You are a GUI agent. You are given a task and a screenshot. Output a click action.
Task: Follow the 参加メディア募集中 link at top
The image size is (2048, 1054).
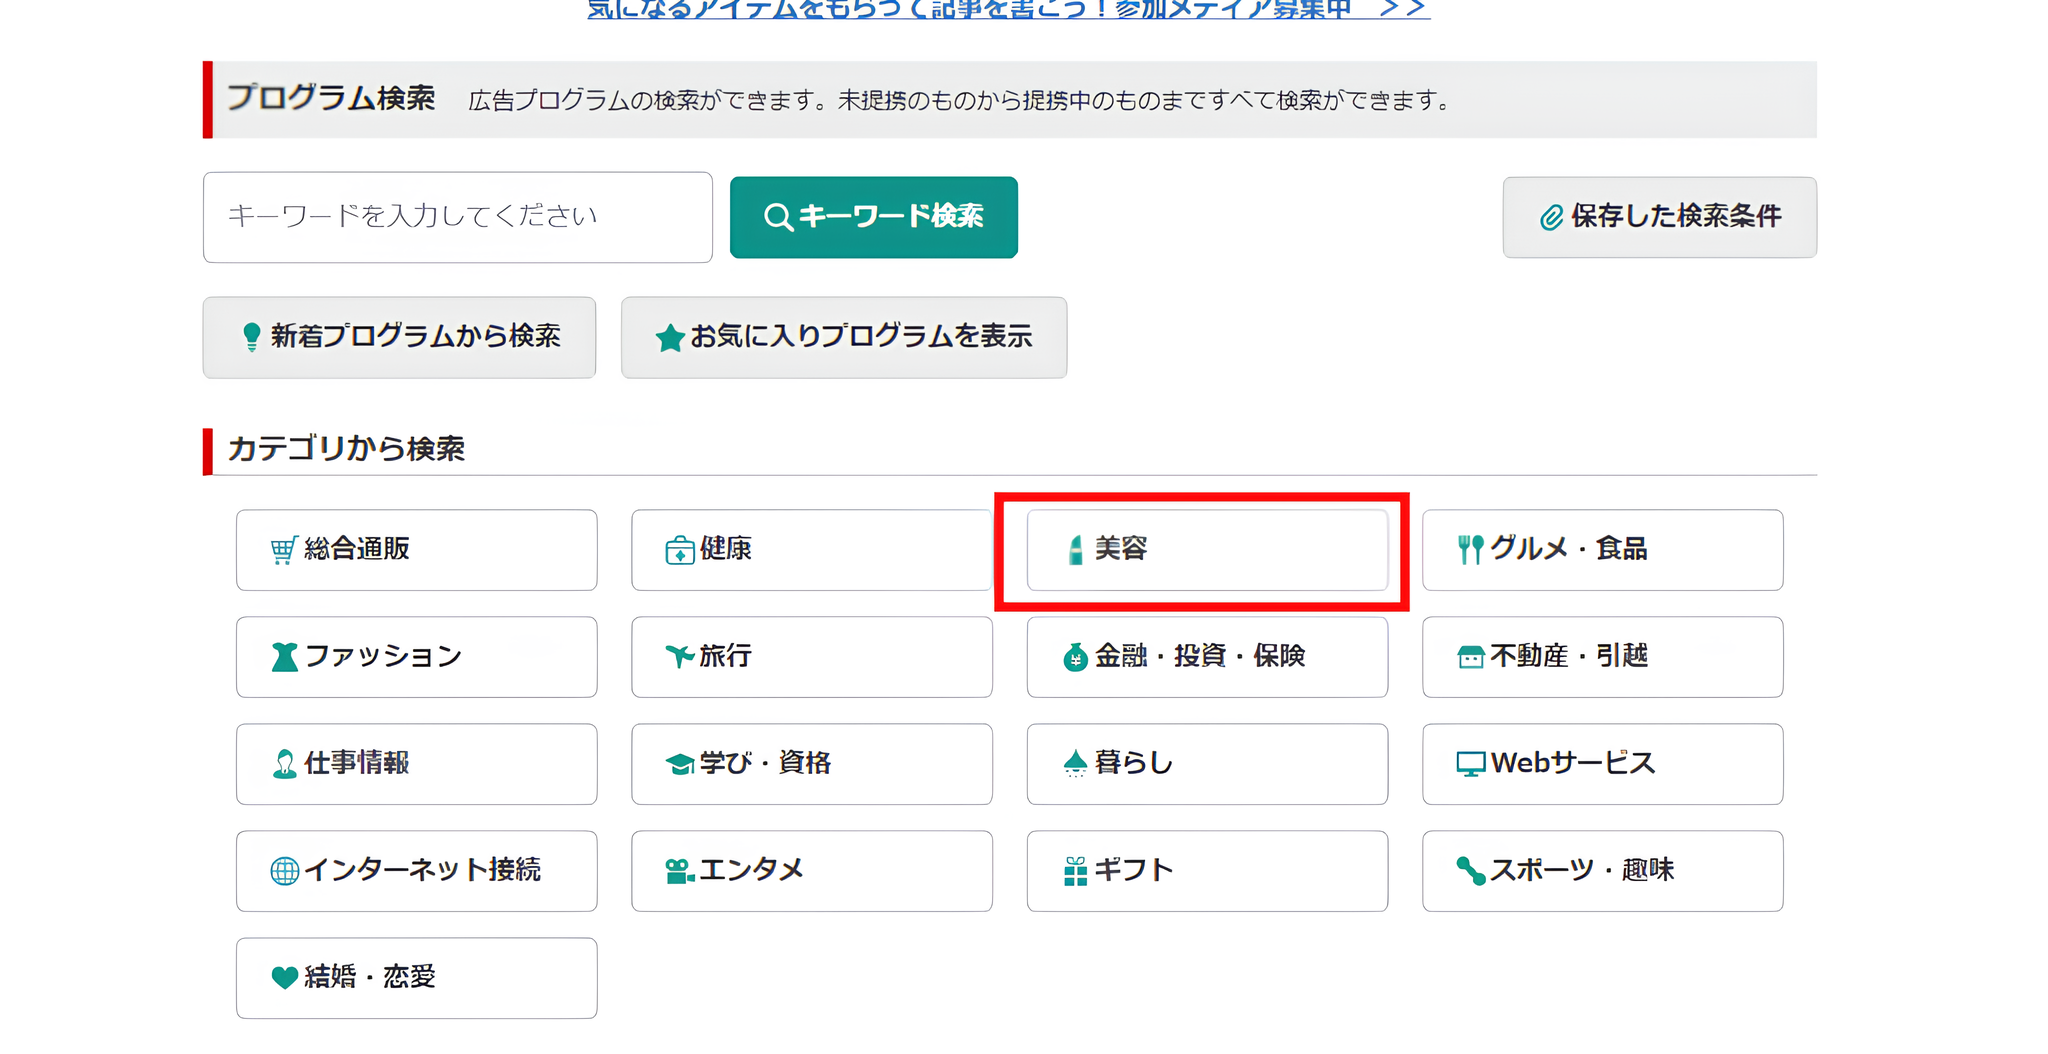(1008, 10)
